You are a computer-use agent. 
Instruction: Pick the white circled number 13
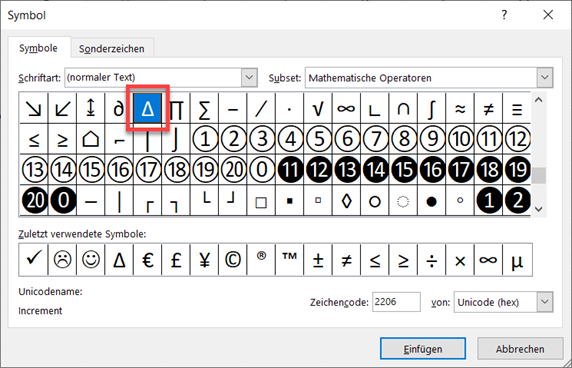coord(34,170)
